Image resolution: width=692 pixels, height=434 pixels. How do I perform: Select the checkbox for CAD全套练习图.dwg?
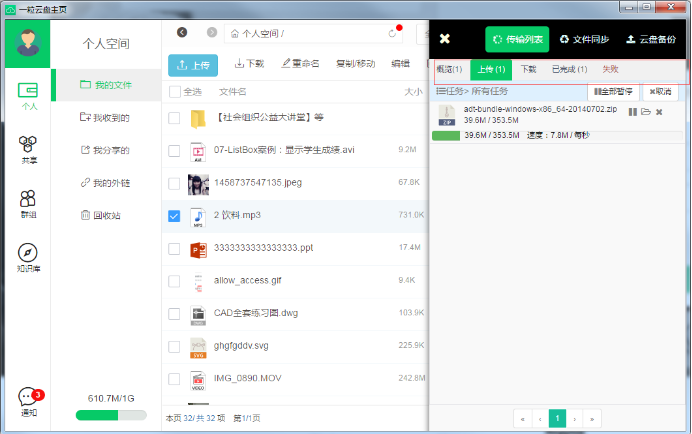click(175, 314)
